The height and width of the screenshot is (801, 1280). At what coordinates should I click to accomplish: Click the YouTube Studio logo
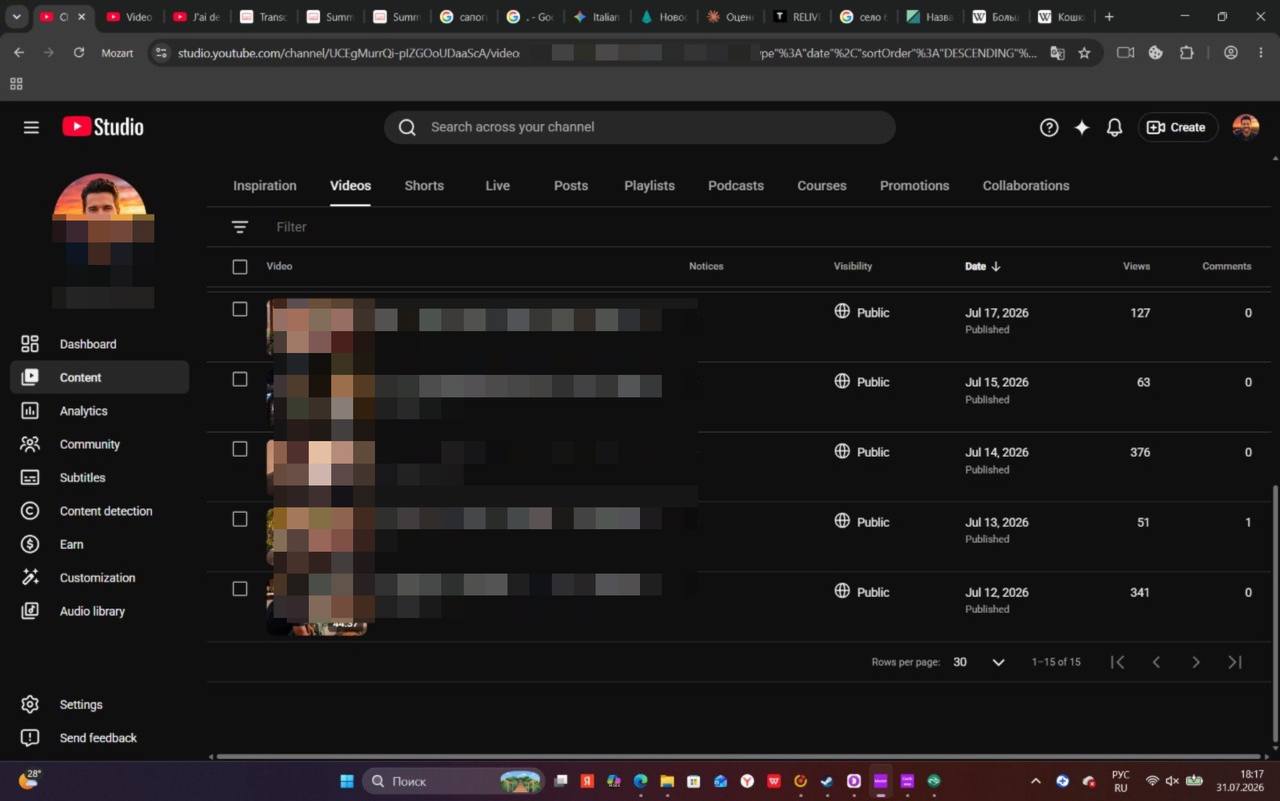click(103, 127)
